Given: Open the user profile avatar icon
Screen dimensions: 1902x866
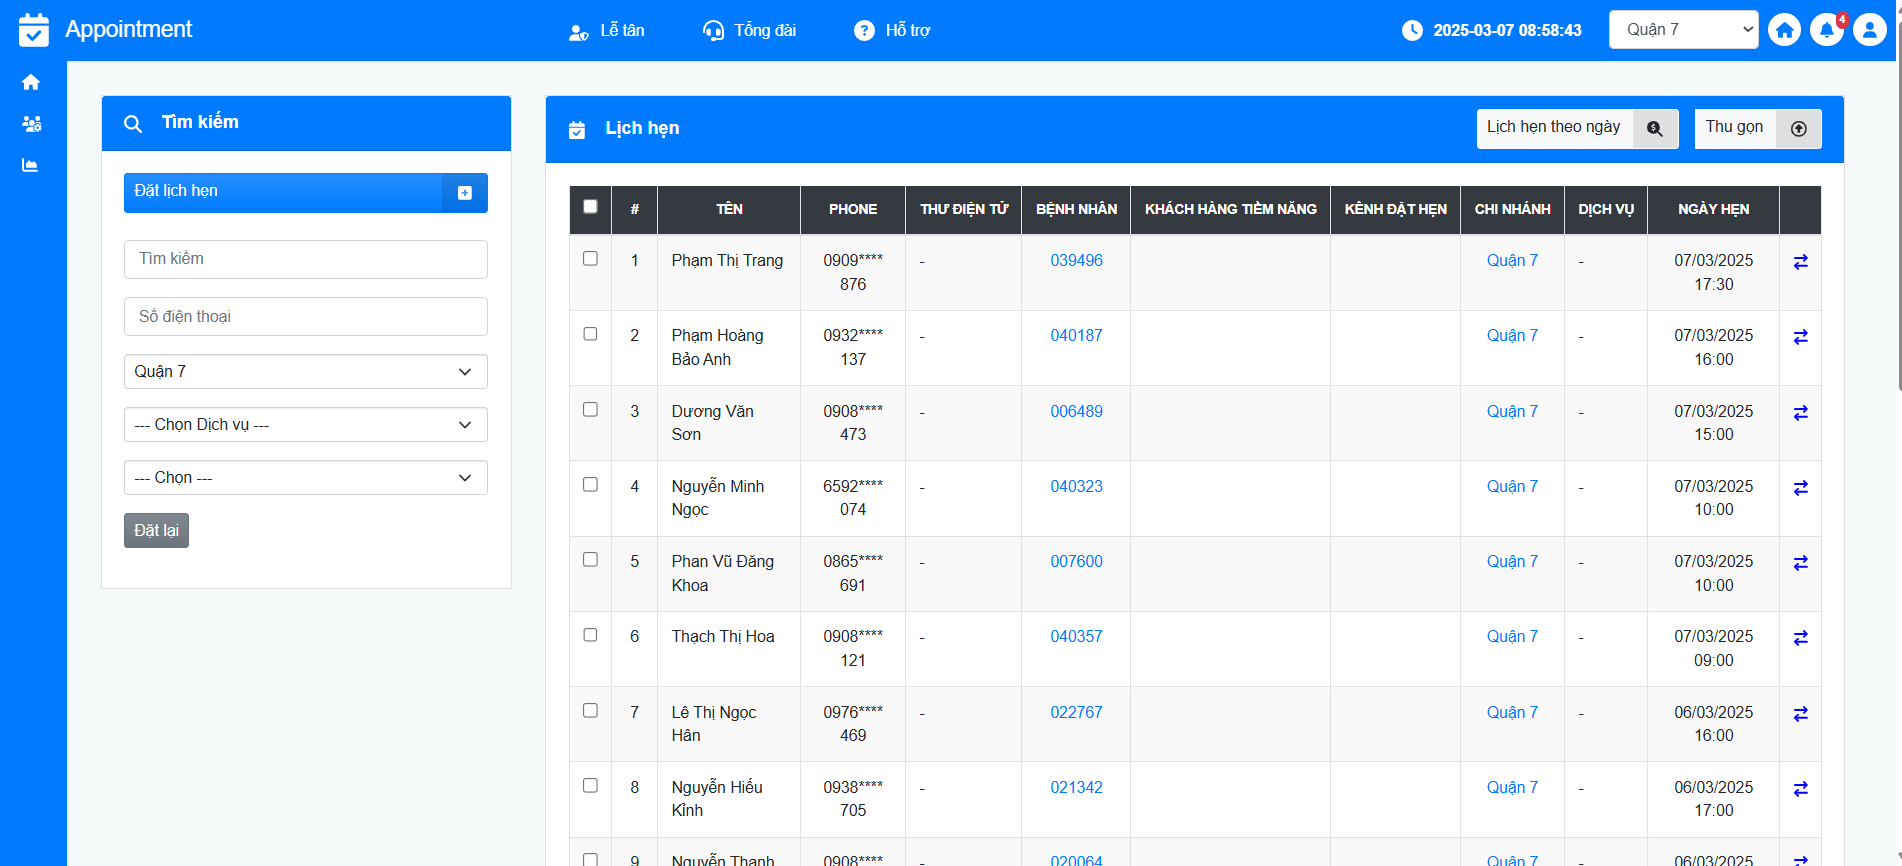Looking at the screenshot, I should tap(1869, 30).
